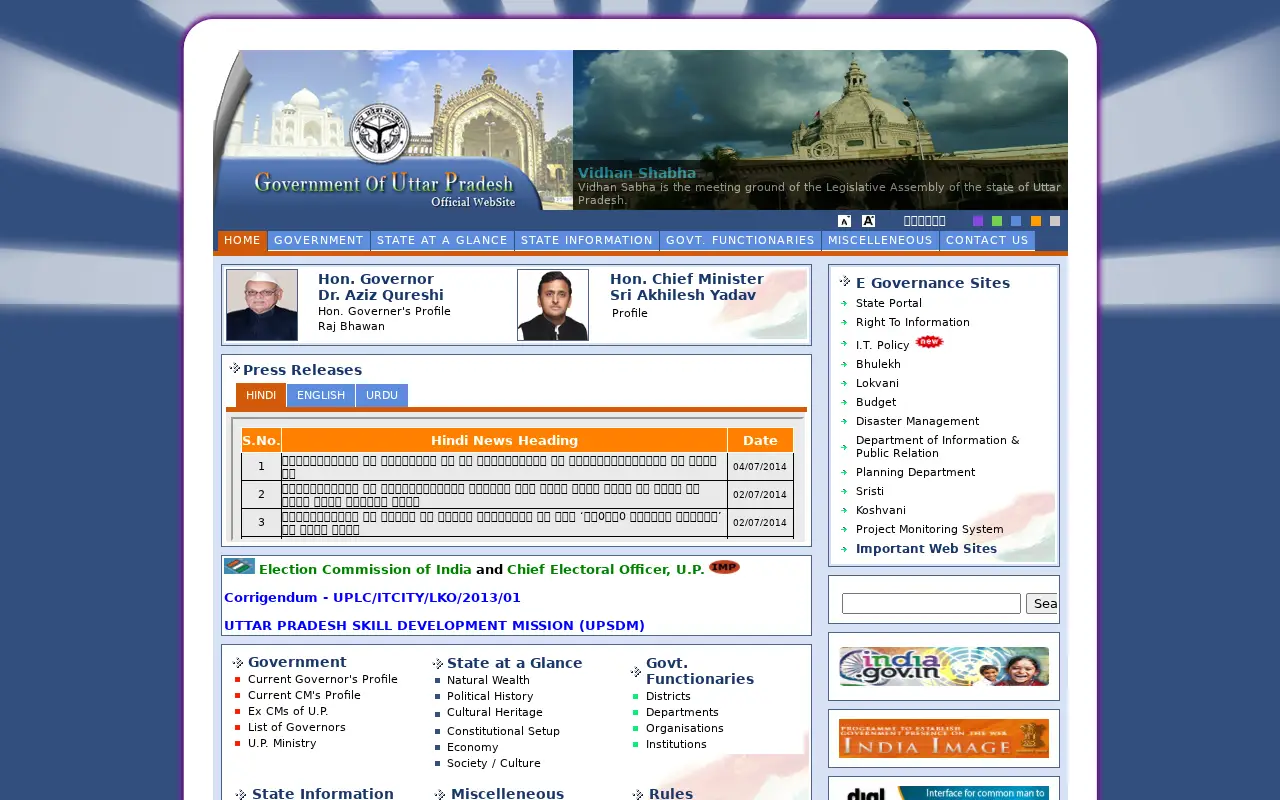Open Current Governor's Profile link

coord(323,679)
